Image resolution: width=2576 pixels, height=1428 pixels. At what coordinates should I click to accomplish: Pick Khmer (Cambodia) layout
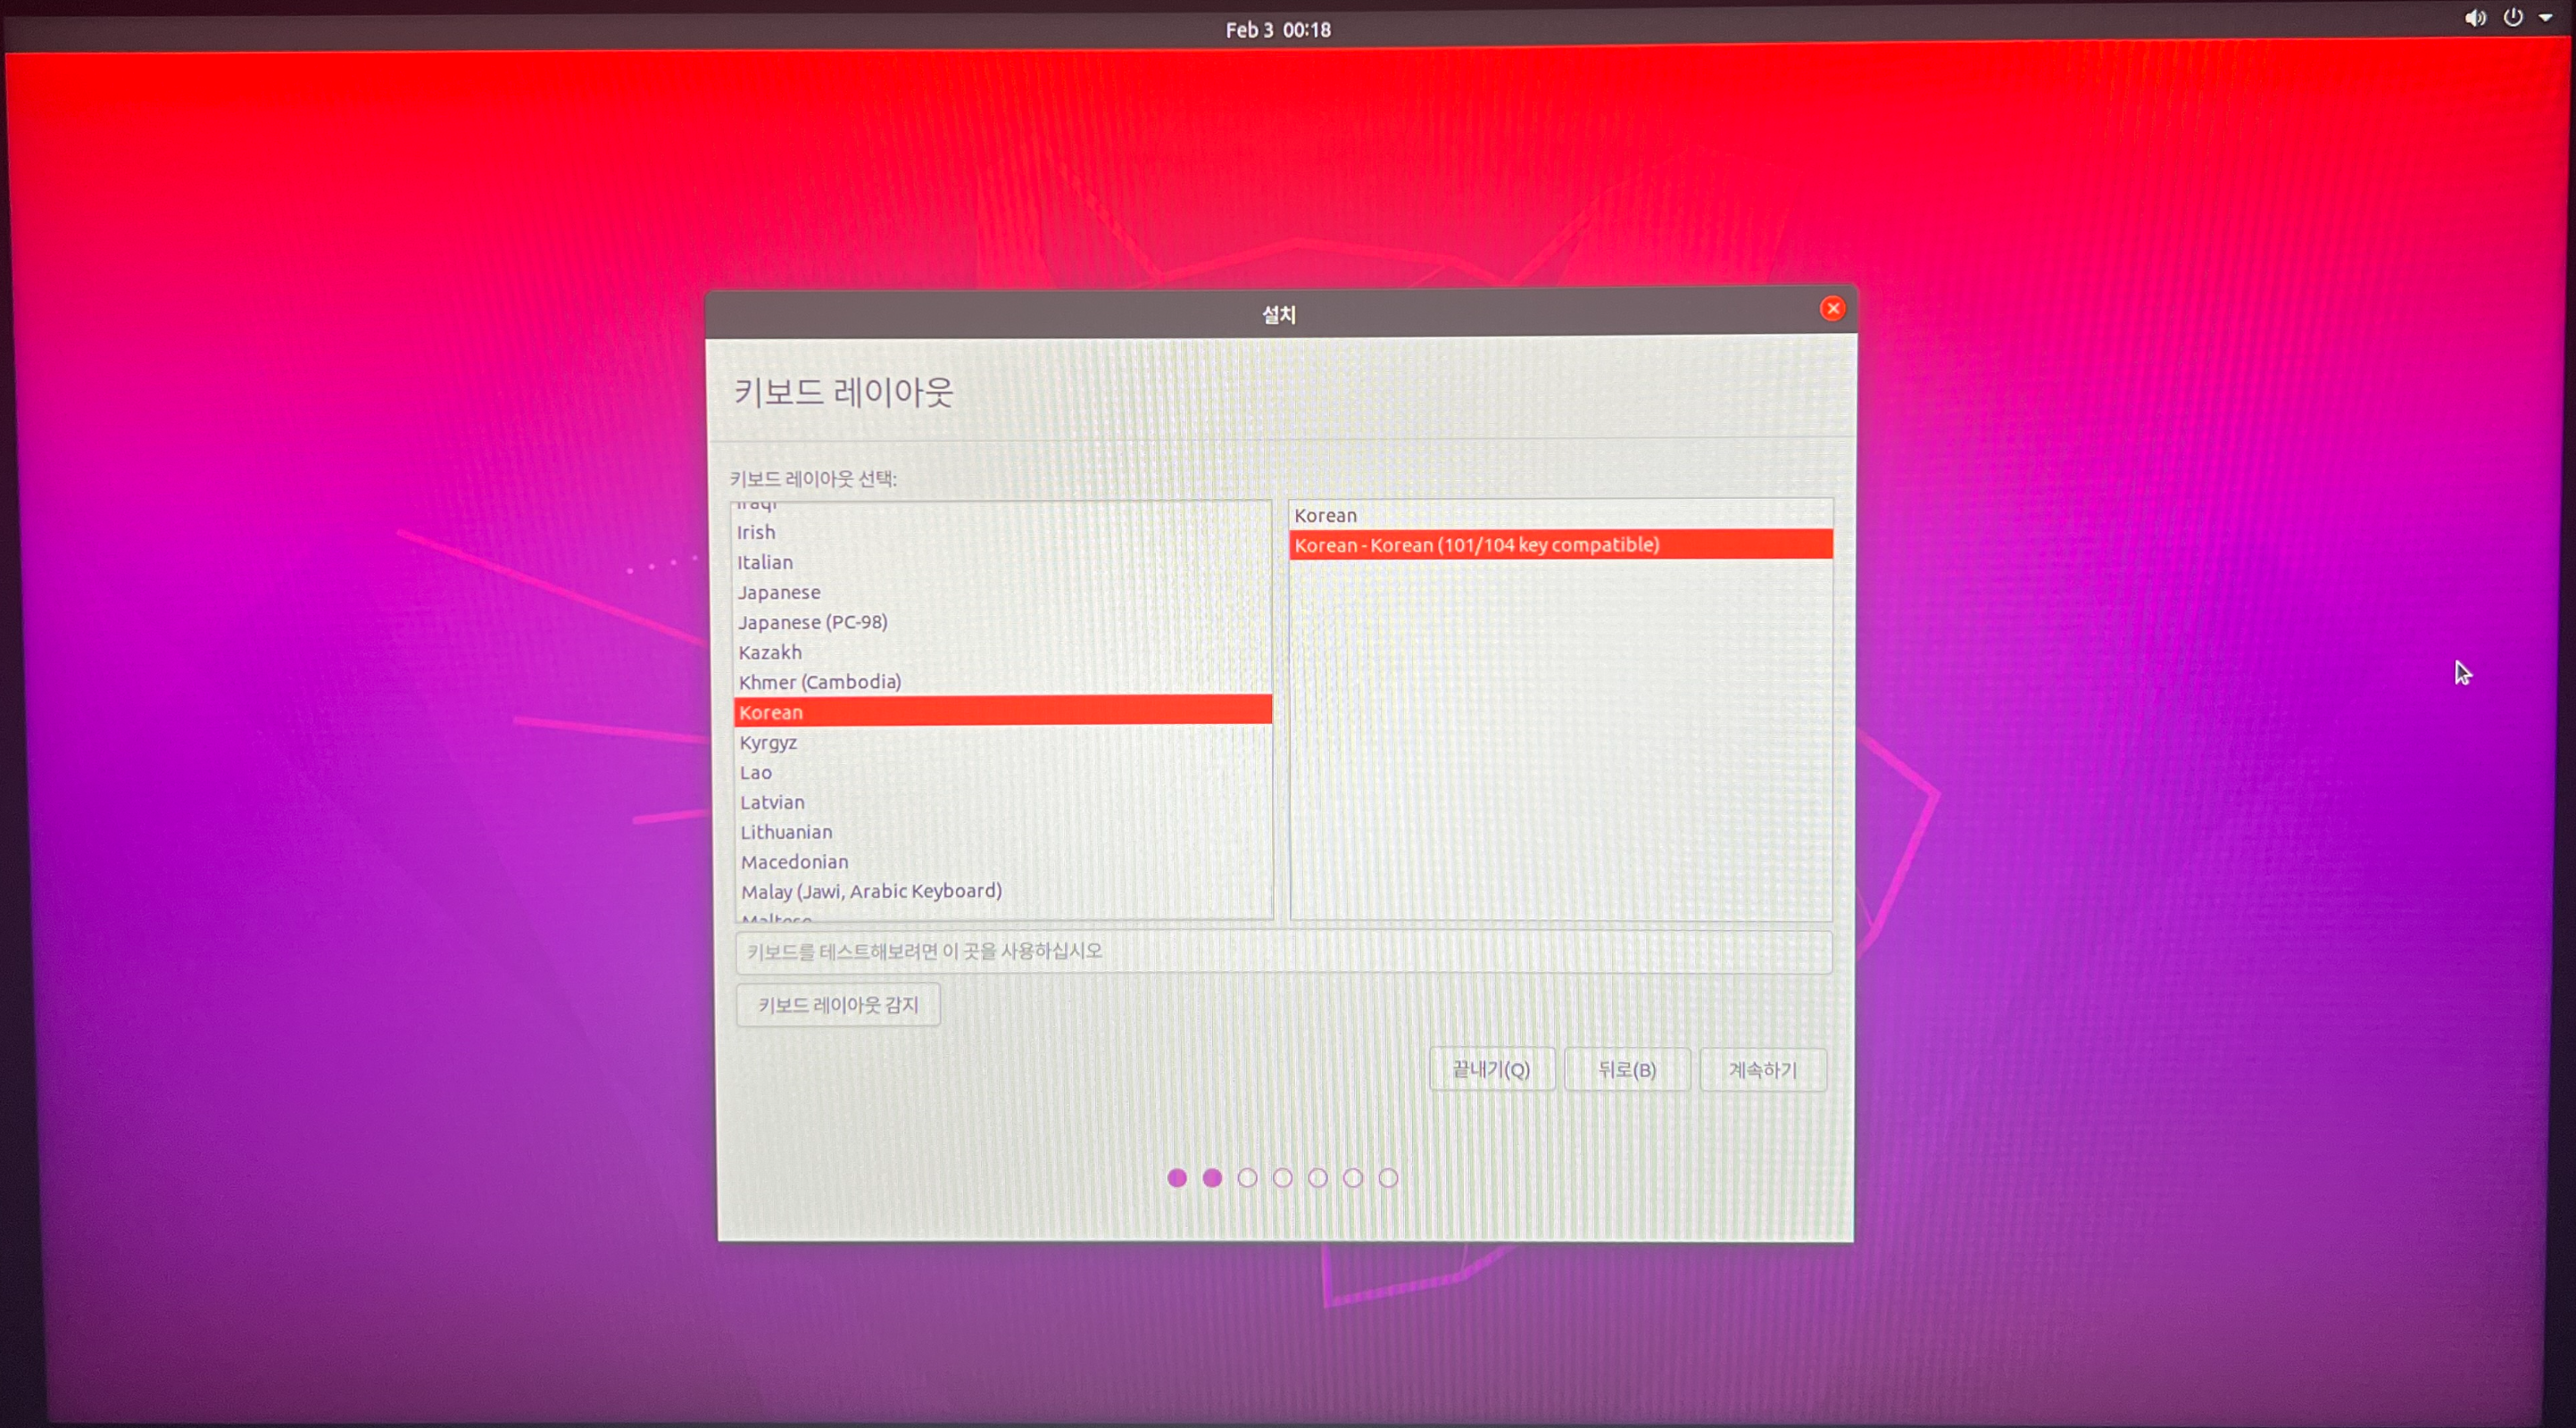pyautogui.click(x=819, y=682)
